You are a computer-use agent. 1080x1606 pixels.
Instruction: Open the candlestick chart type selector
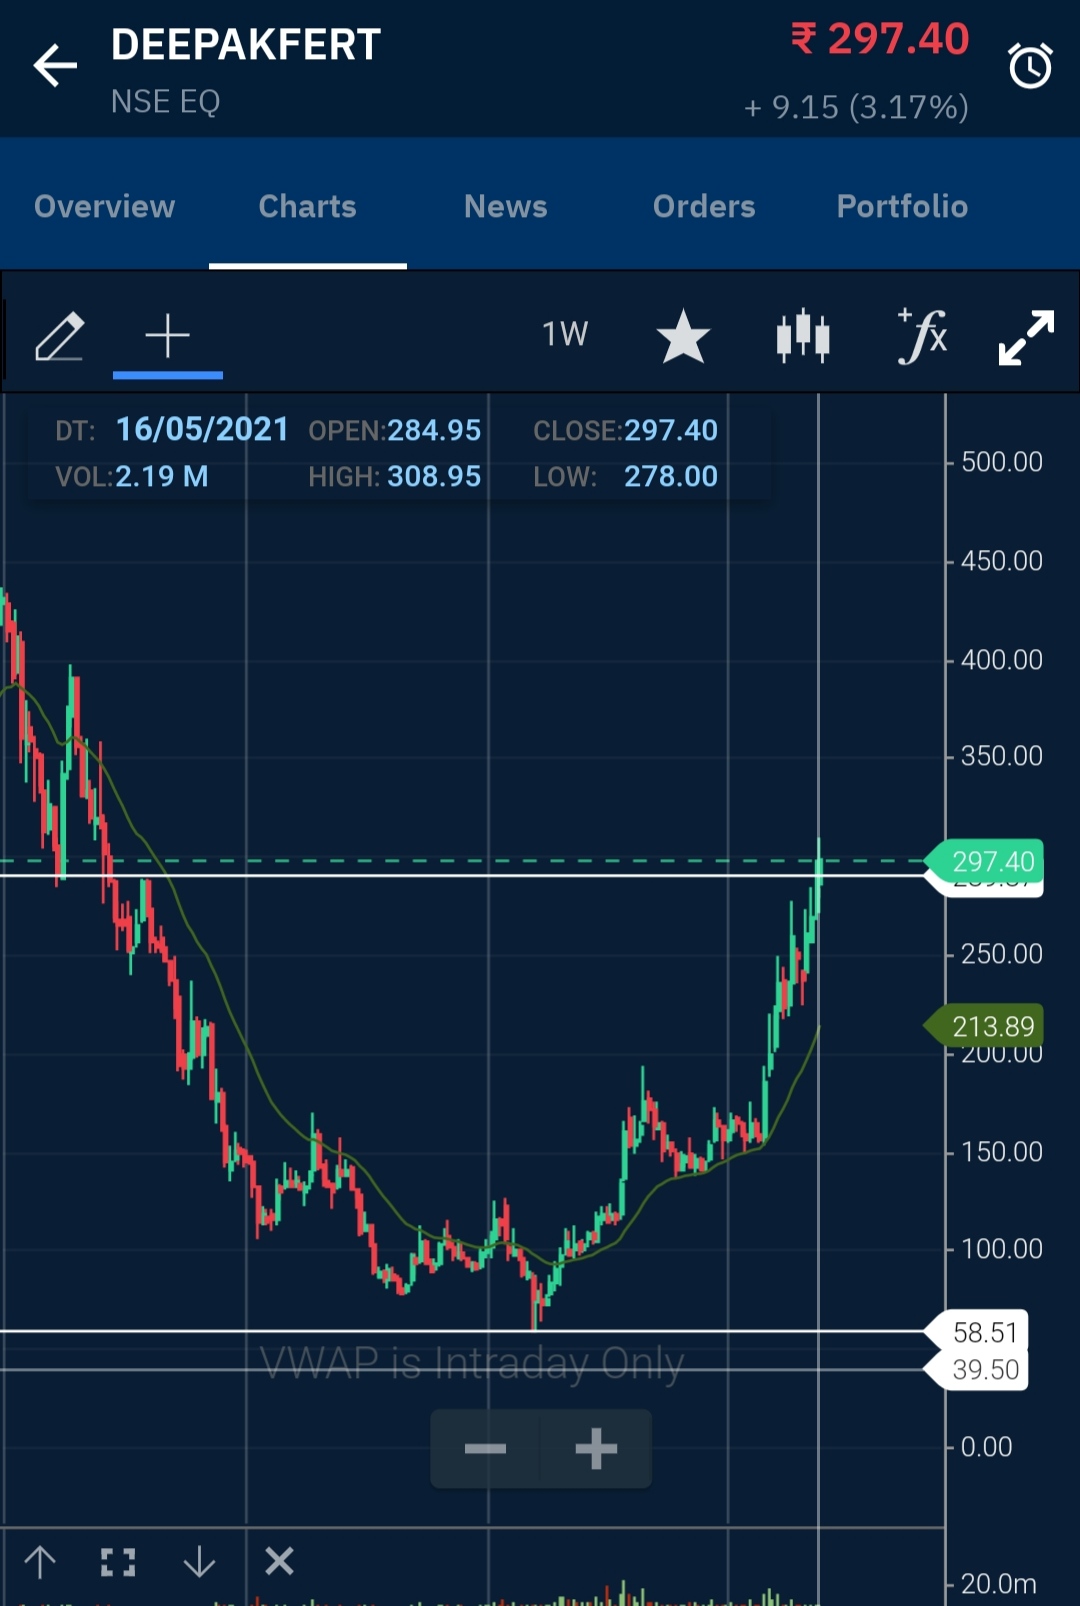(803, 336)
